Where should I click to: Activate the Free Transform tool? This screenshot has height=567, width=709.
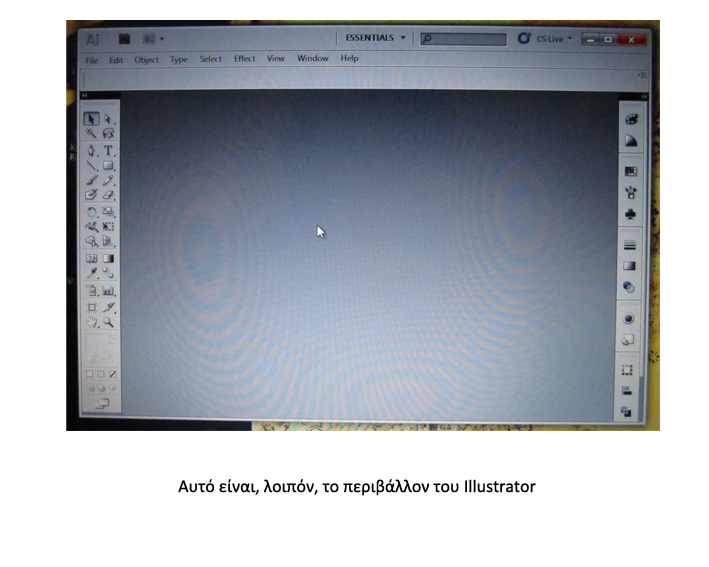click(108, 227)
